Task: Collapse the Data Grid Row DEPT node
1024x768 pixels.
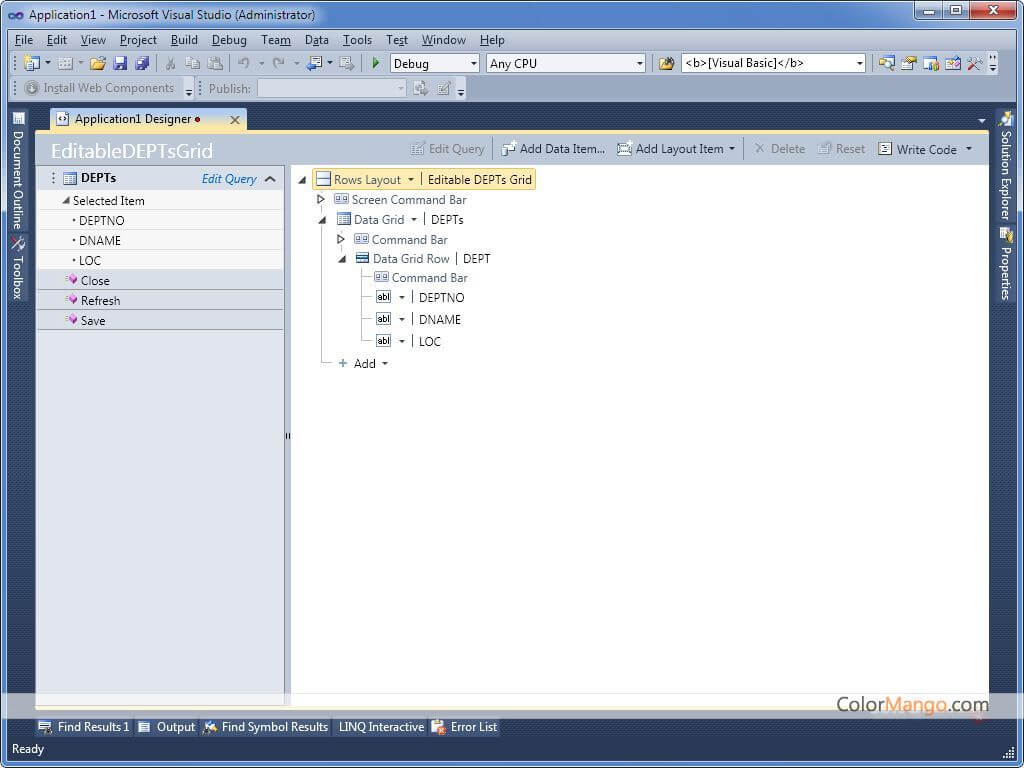Action: [341, 259]
